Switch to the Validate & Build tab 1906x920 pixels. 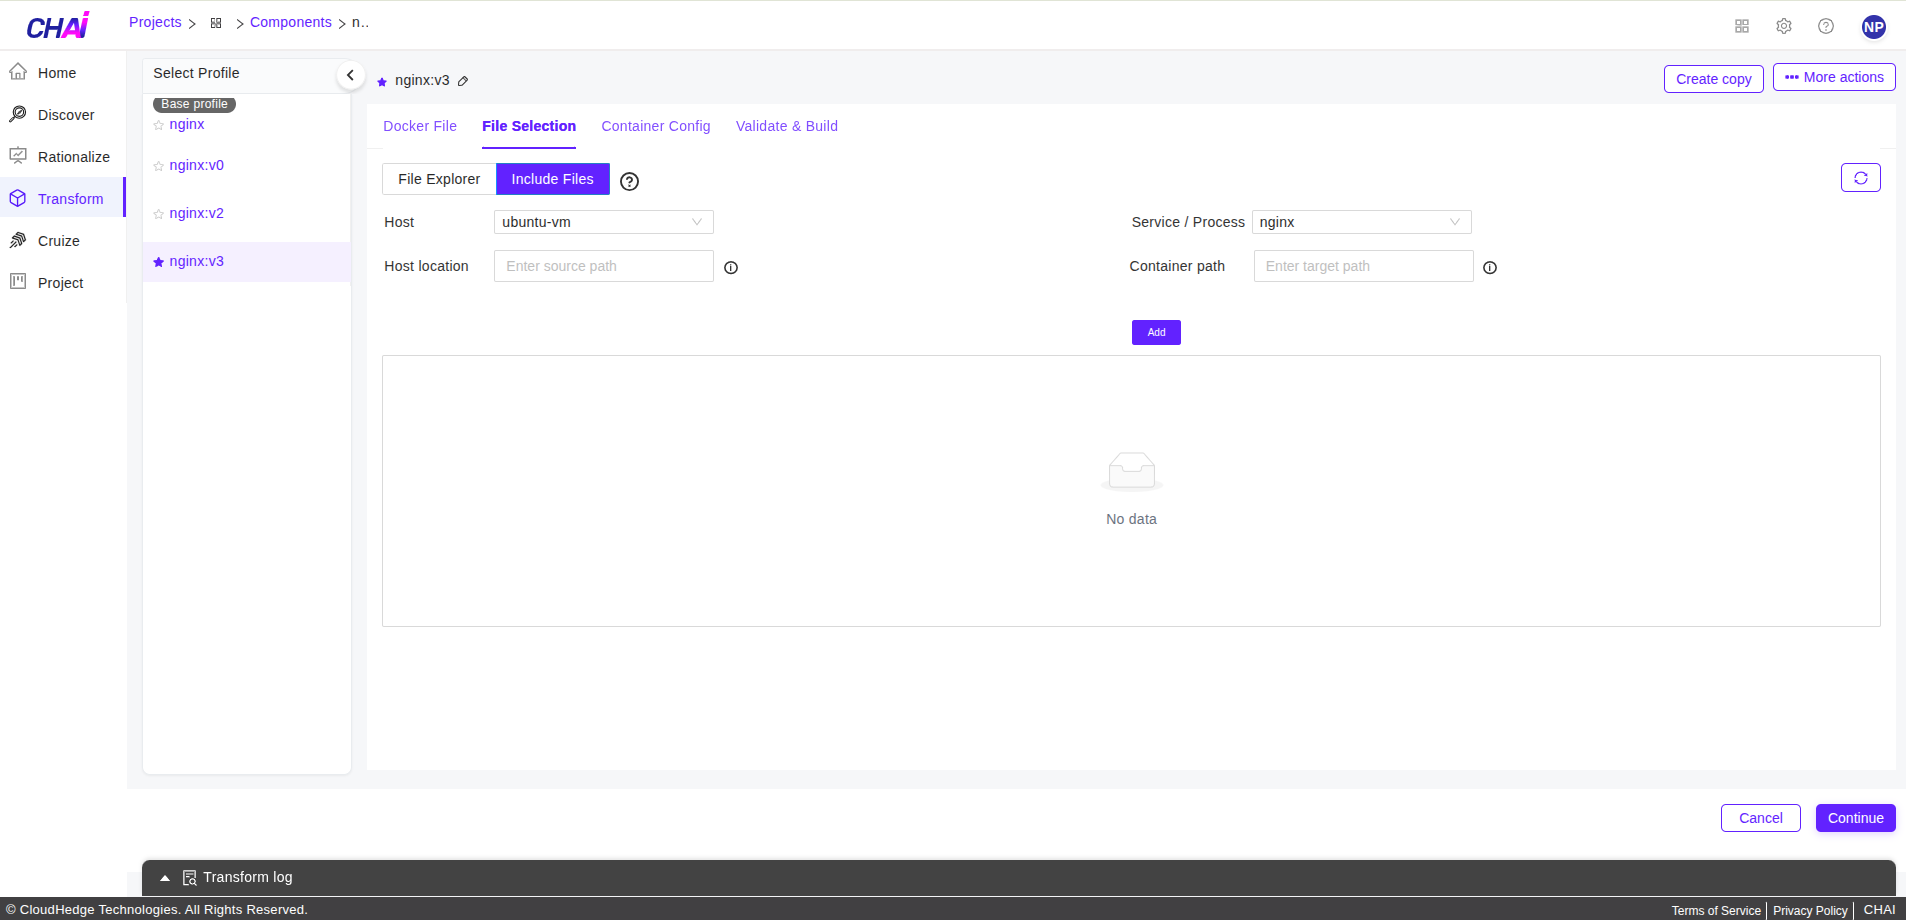[787, 126]
